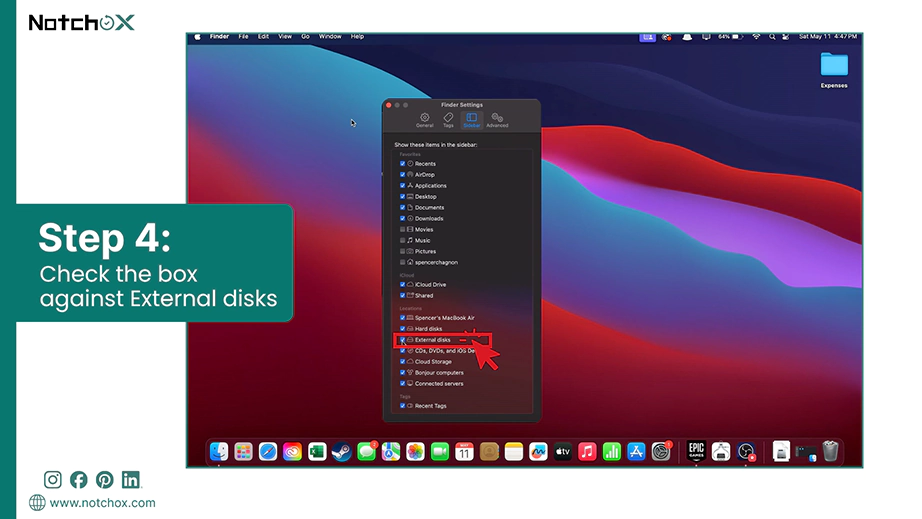The image size is (922, 519).
Task: Enable the Pictures checkbox
Action: 403,252
